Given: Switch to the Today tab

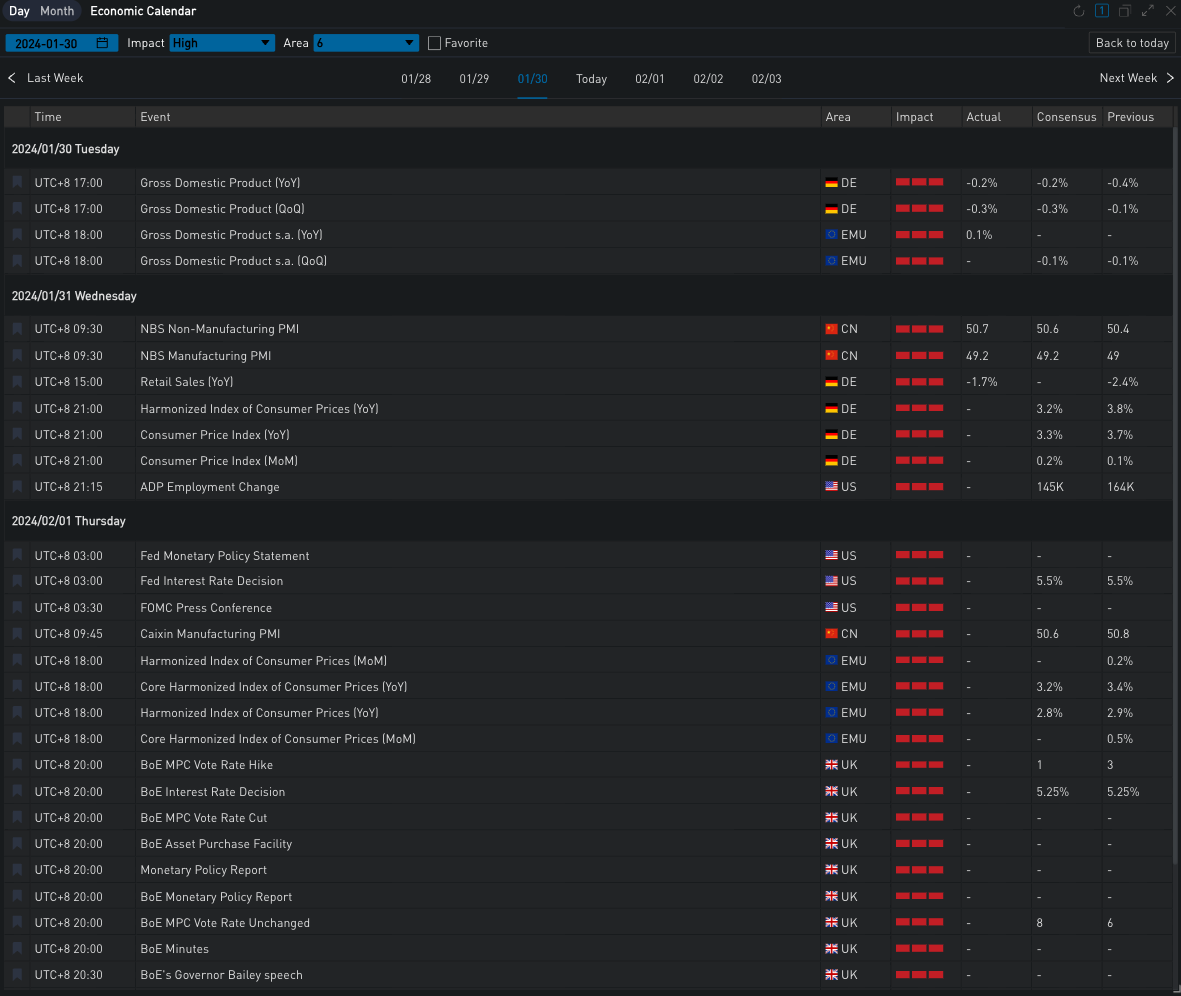Looking at the screenshot, I should coord(591,79).
